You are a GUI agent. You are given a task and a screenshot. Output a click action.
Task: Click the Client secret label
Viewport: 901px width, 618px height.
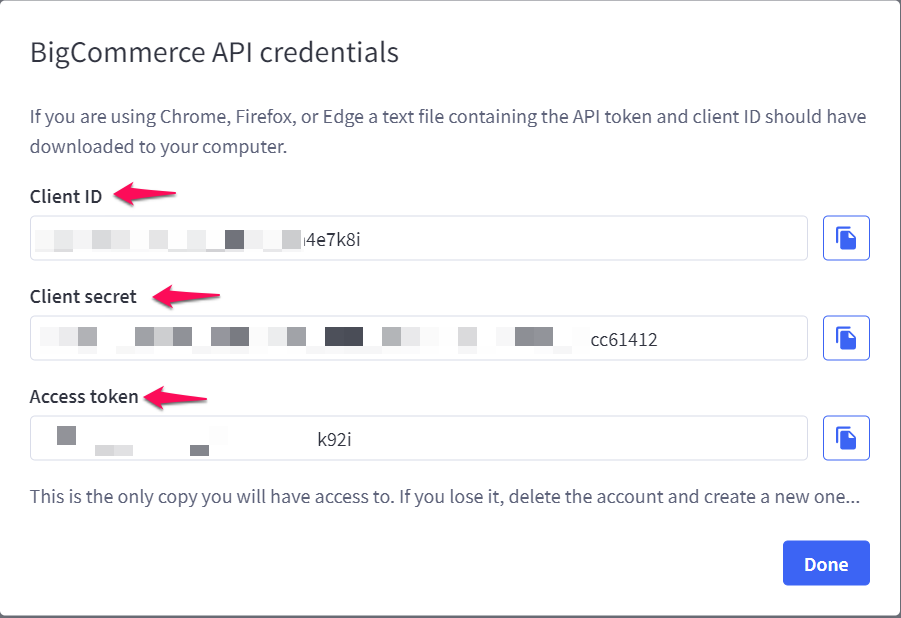click(x=83, y=296)
